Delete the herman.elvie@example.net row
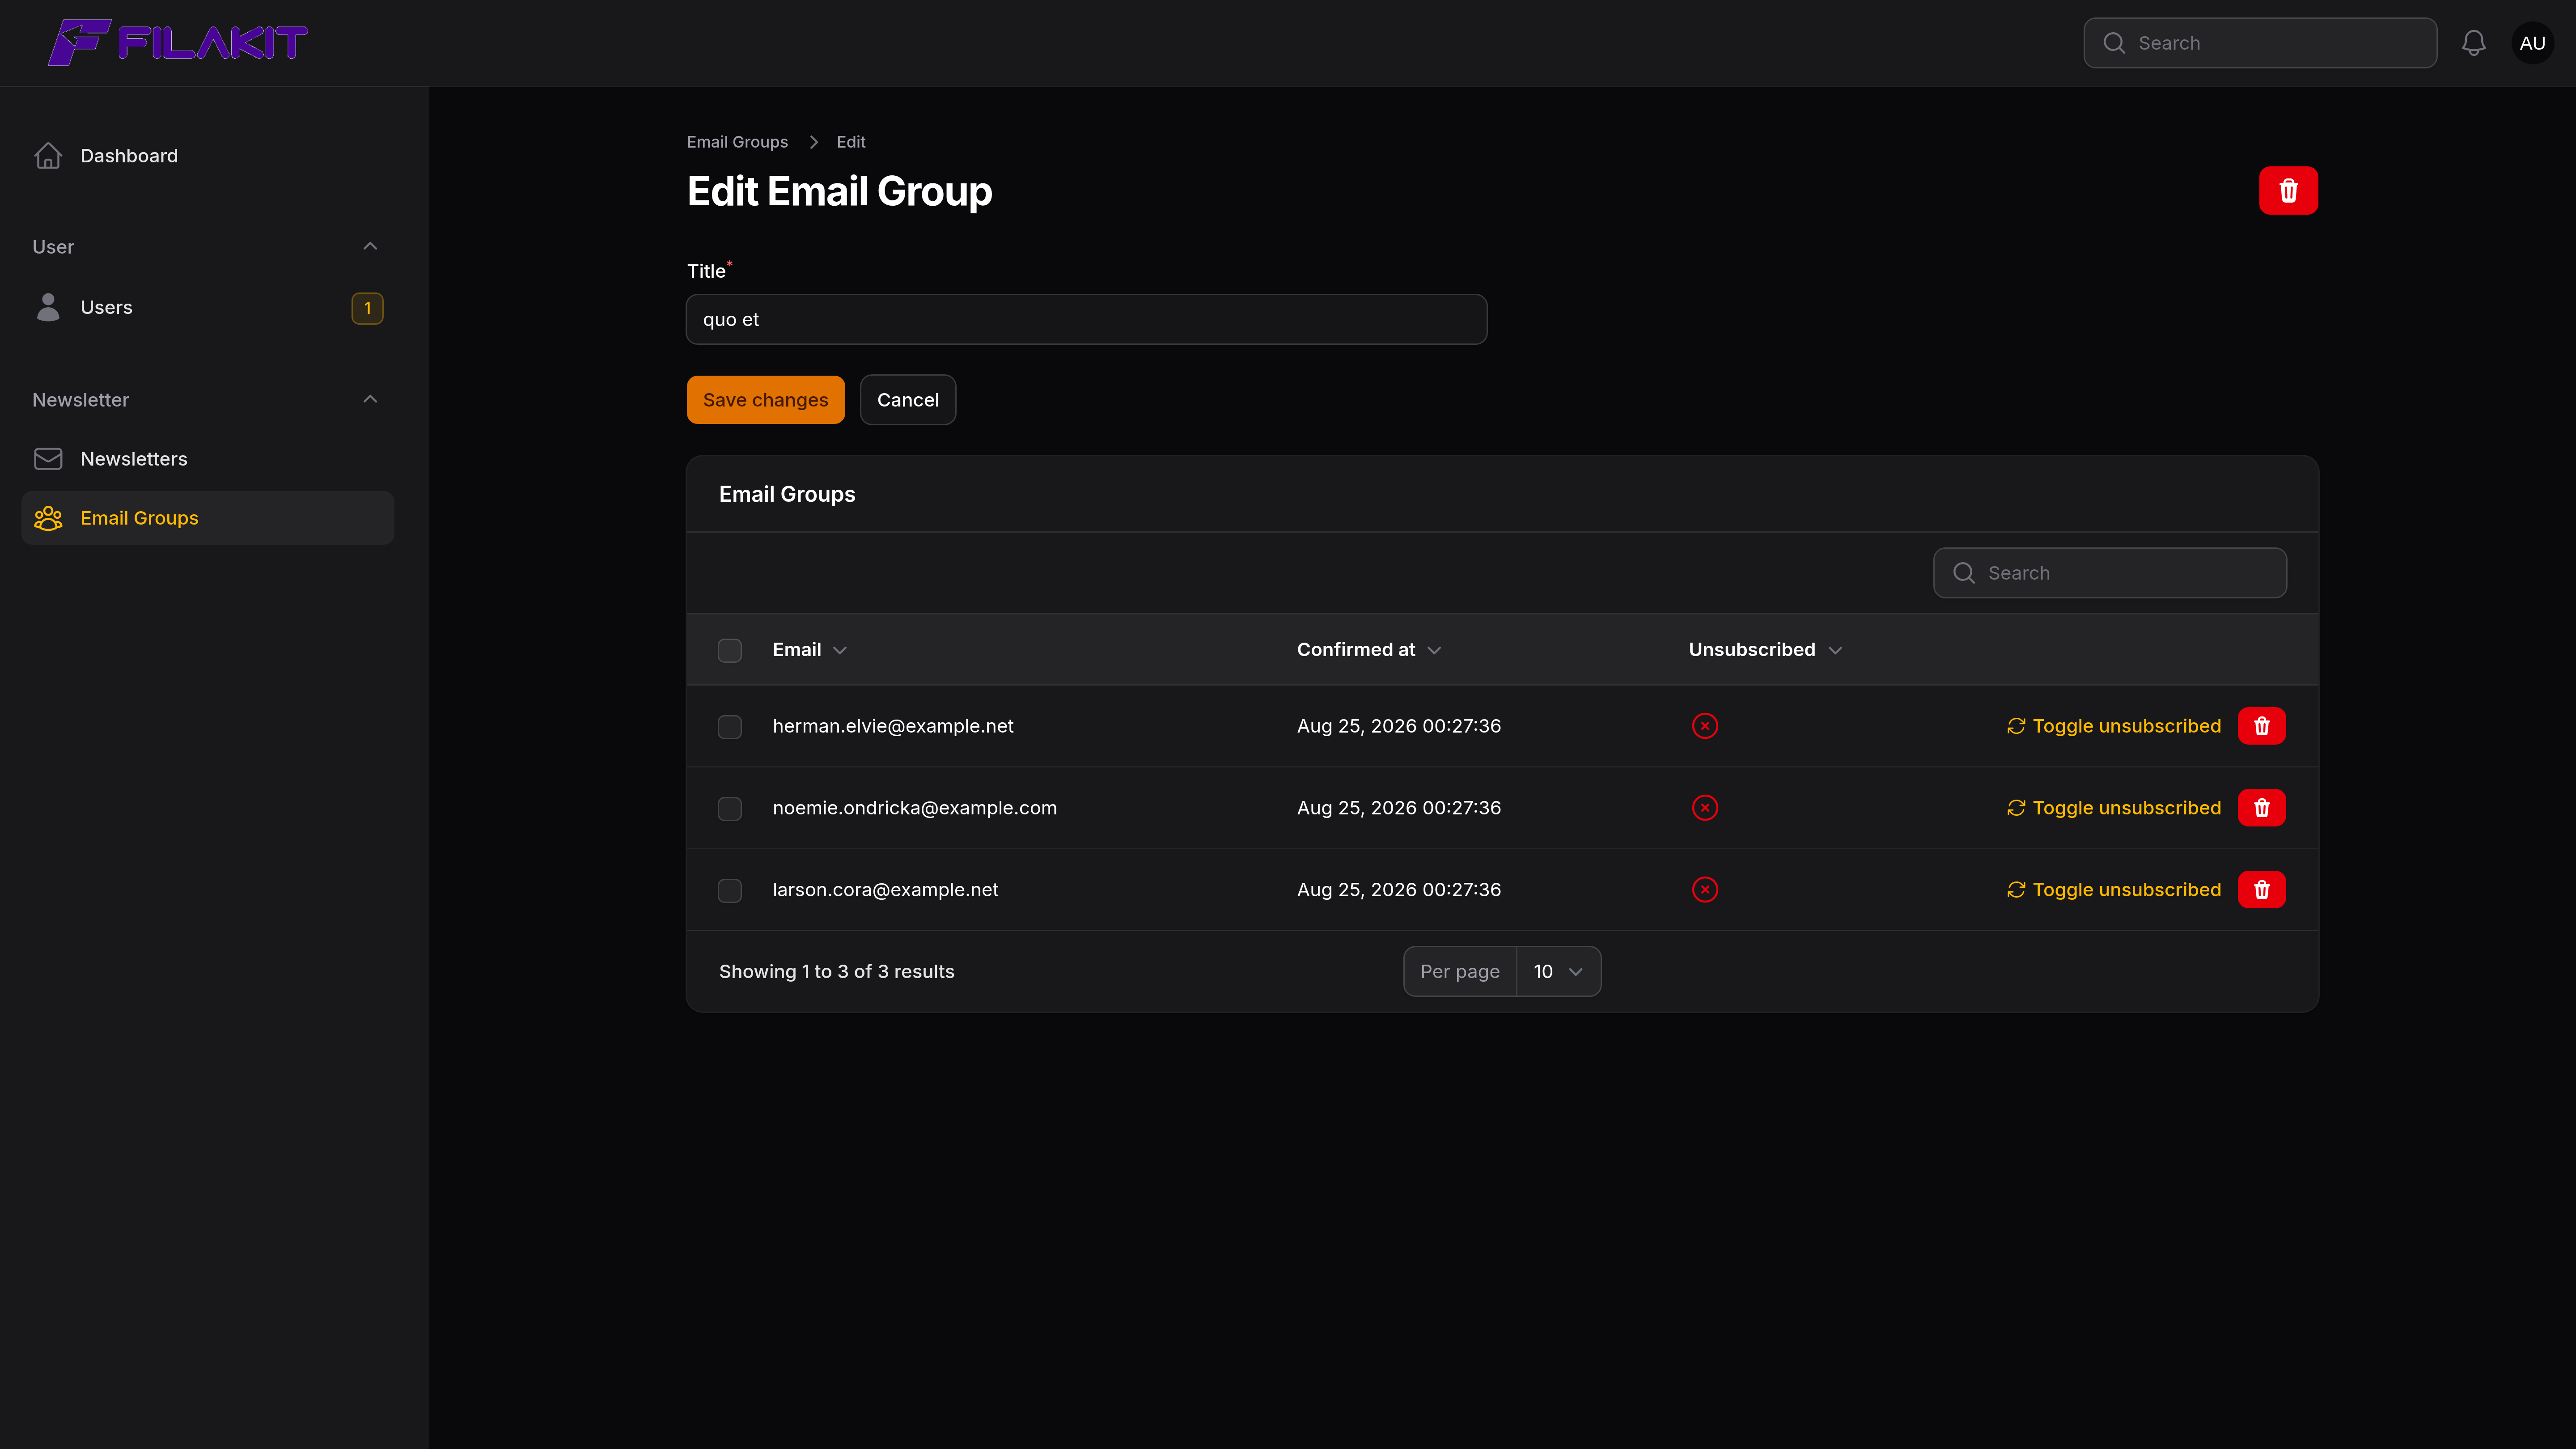This screenshot has width=2576, height=1449. pyautogui.click(x=2261, y=726)
